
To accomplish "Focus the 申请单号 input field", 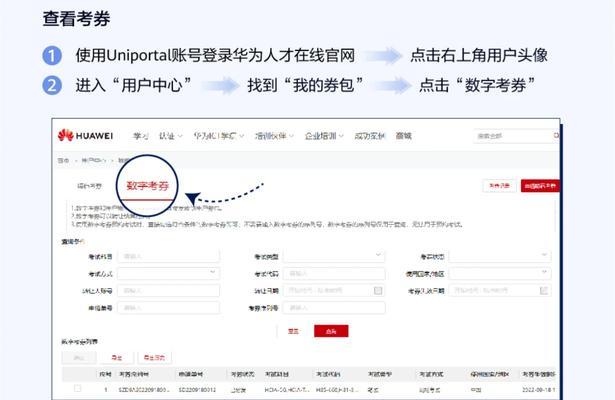I will pyautogui.click(x=168, y=308).
